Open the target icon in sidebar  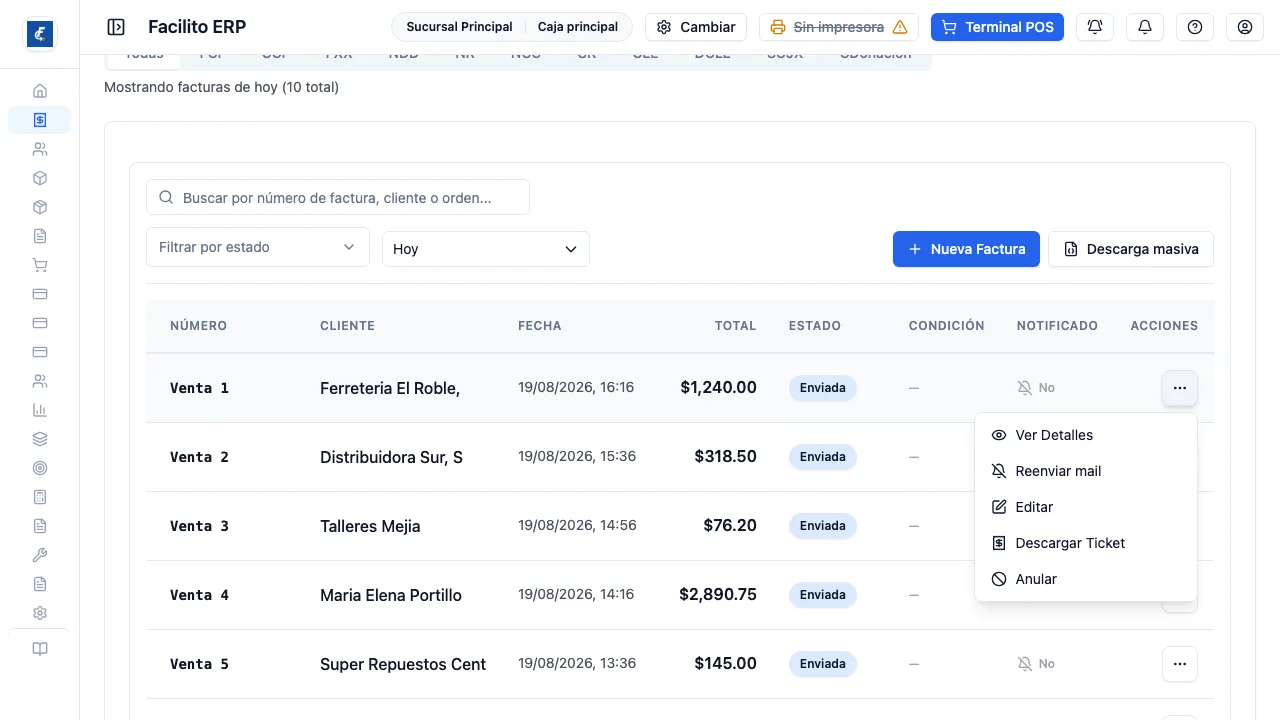[x=40, y=468]
